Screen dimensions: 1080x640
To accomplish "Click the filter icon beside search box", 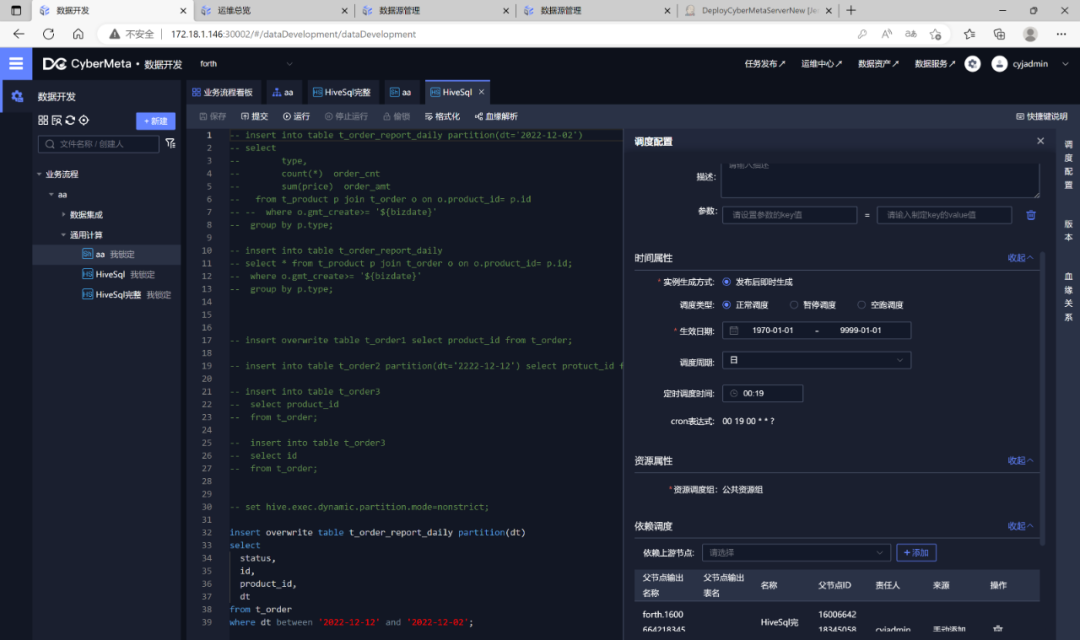I will pyautogui.click(x=170, y=143).
